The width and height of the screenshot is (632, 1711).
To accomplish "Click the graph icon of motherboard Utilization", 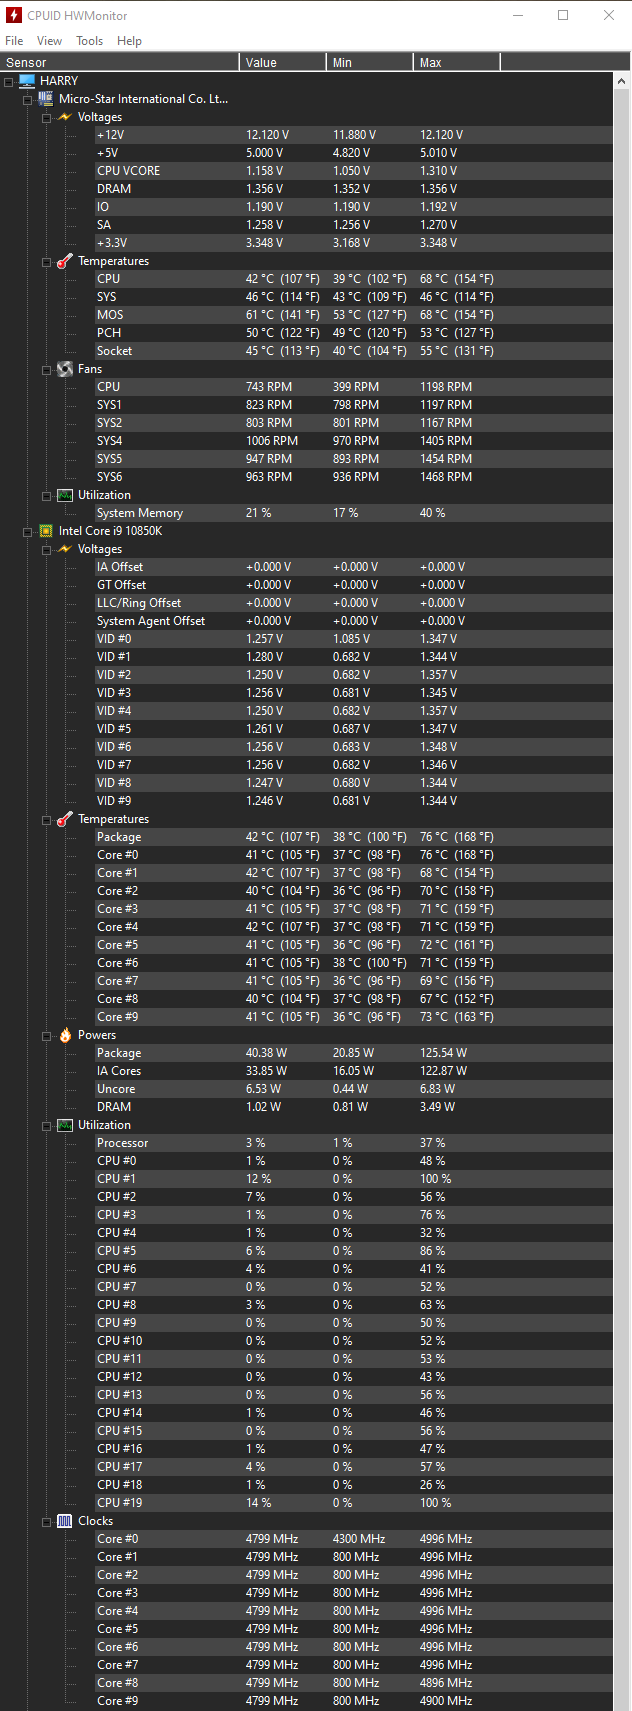I will pyautogui.click(x=65, y=495).
